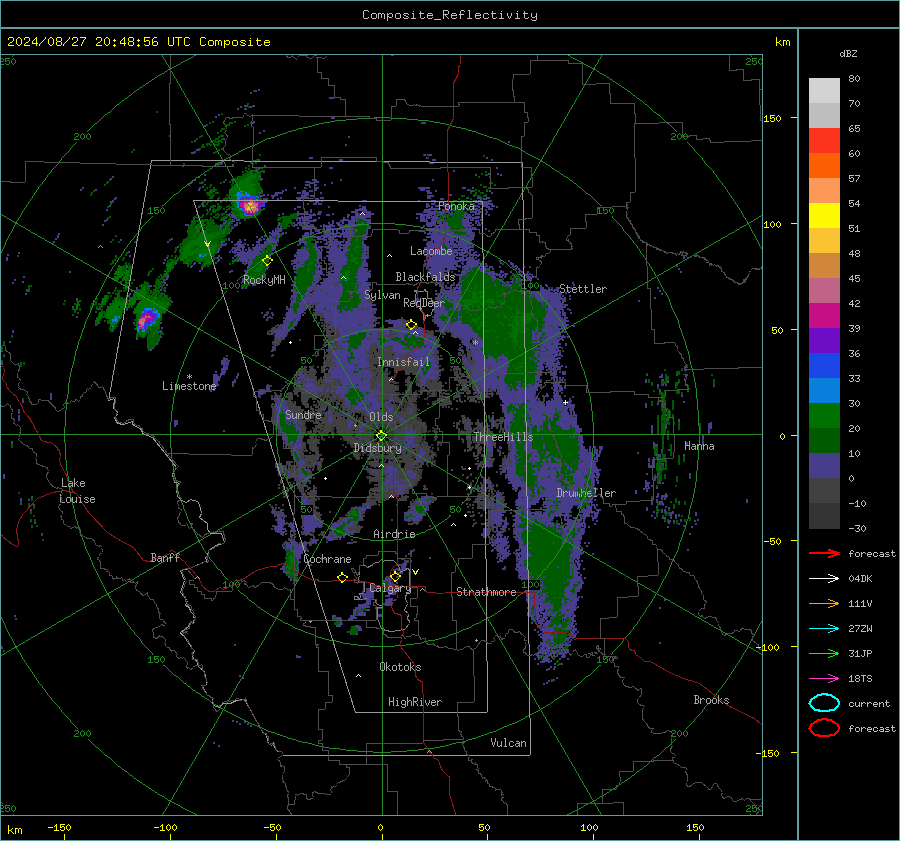Click the cyan 27ZW arrow legend icon
This screenshot has width=900, height=841.
pos(824,629)
